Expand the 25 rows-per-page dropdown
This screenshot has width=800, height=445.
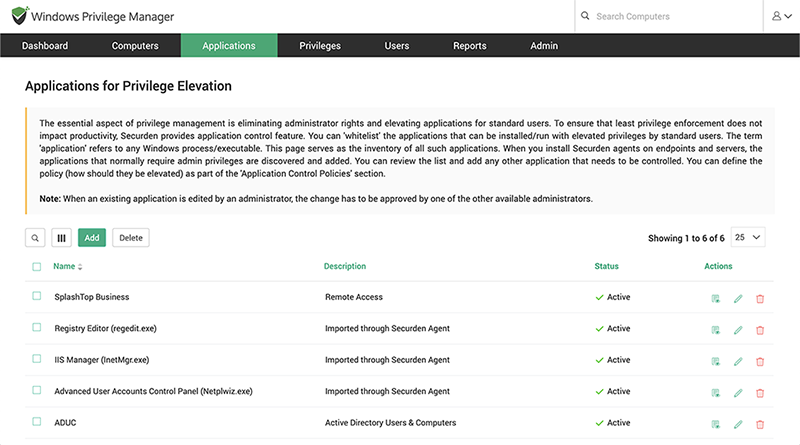tap(748, 238)
